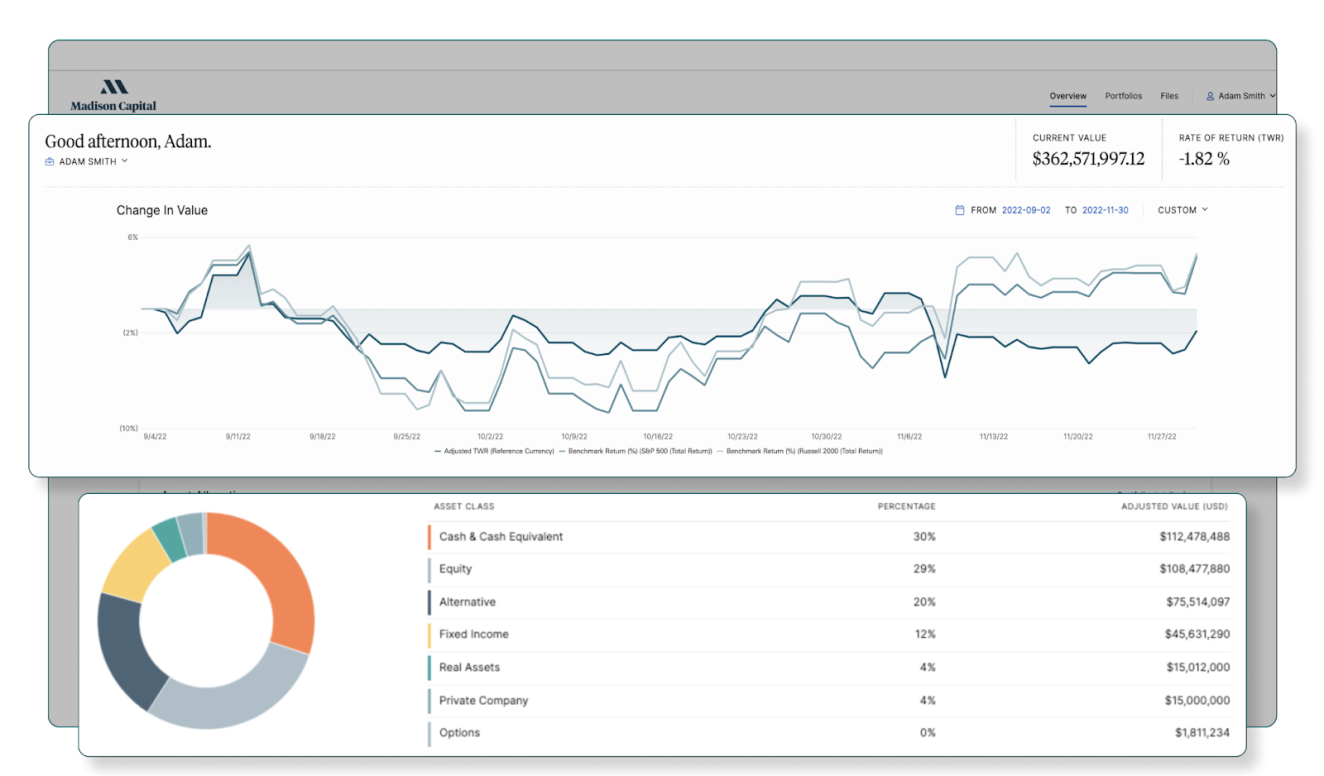Toggle Russell 2000 benchmark legend series

pos(804,451)
